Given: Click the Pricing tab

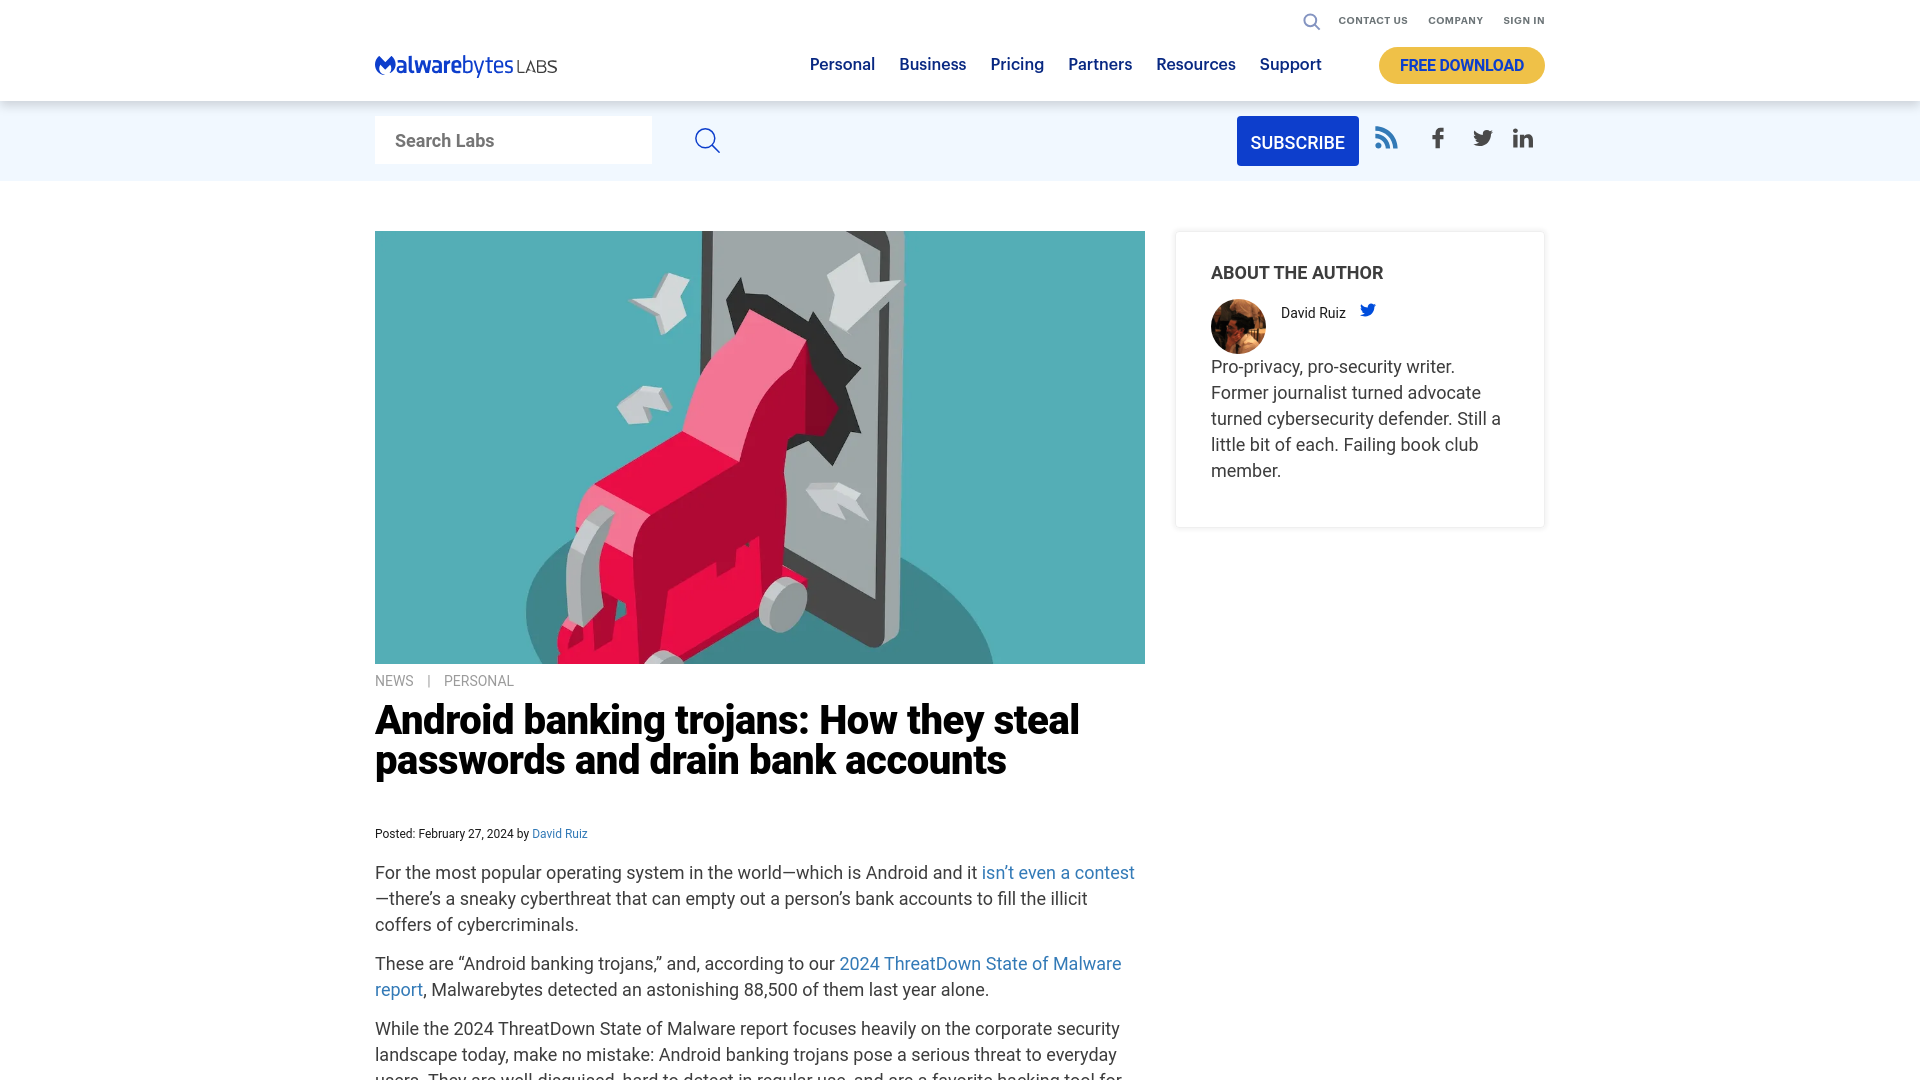Looking at the screenshot, I should click(1017, 65).
